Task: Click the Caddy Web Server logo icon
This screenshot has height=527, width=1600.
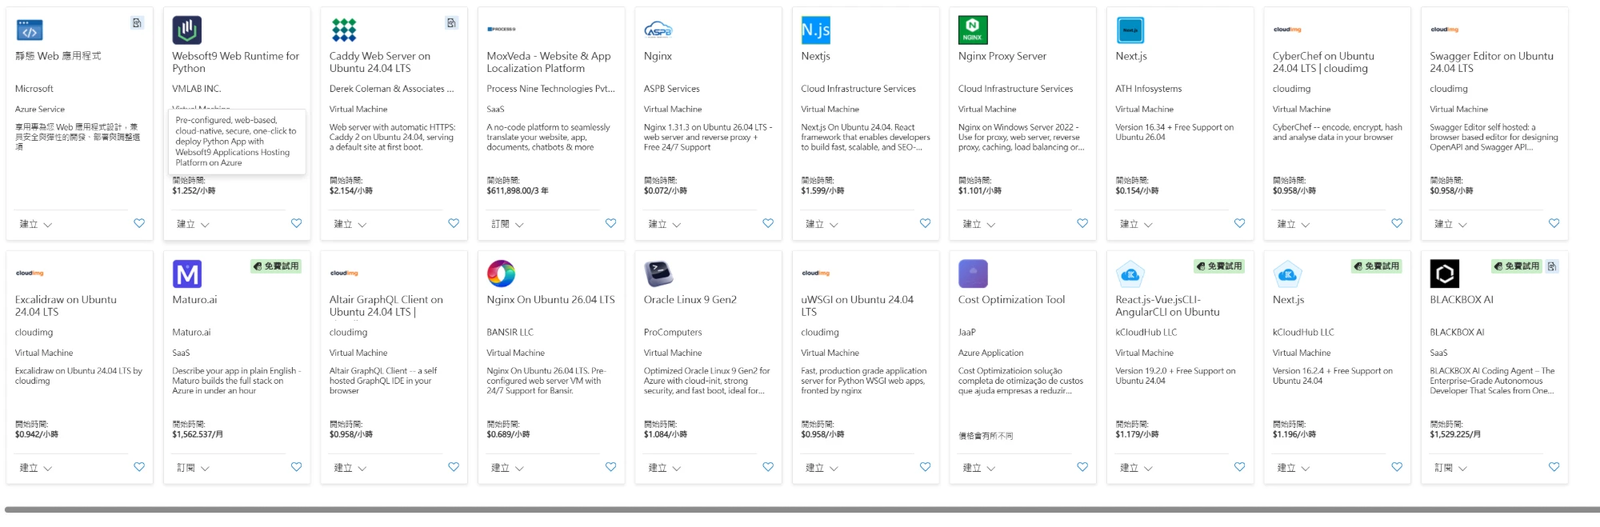Action: [344, 30]
